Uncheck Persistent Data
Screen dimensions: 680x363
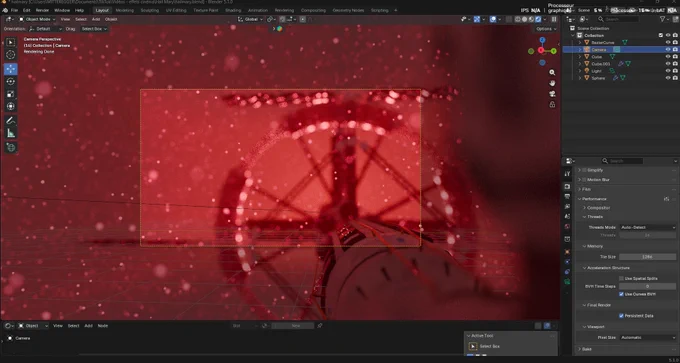(621, 316)
